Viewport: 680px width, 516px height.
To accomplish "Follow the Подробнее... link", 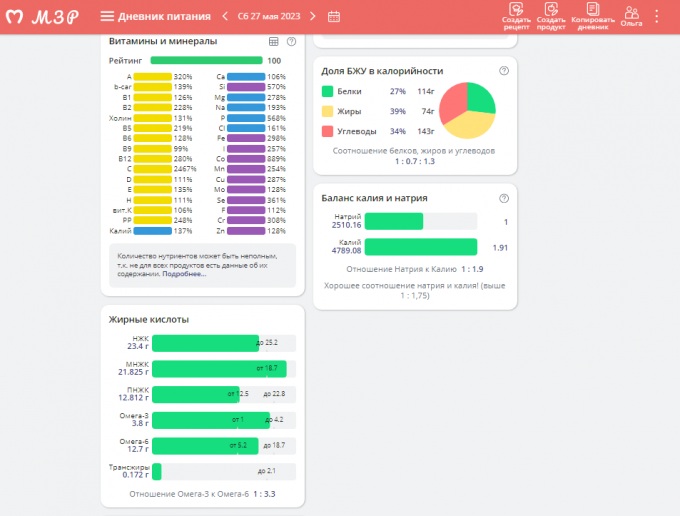I will click(x=186, y=273).
